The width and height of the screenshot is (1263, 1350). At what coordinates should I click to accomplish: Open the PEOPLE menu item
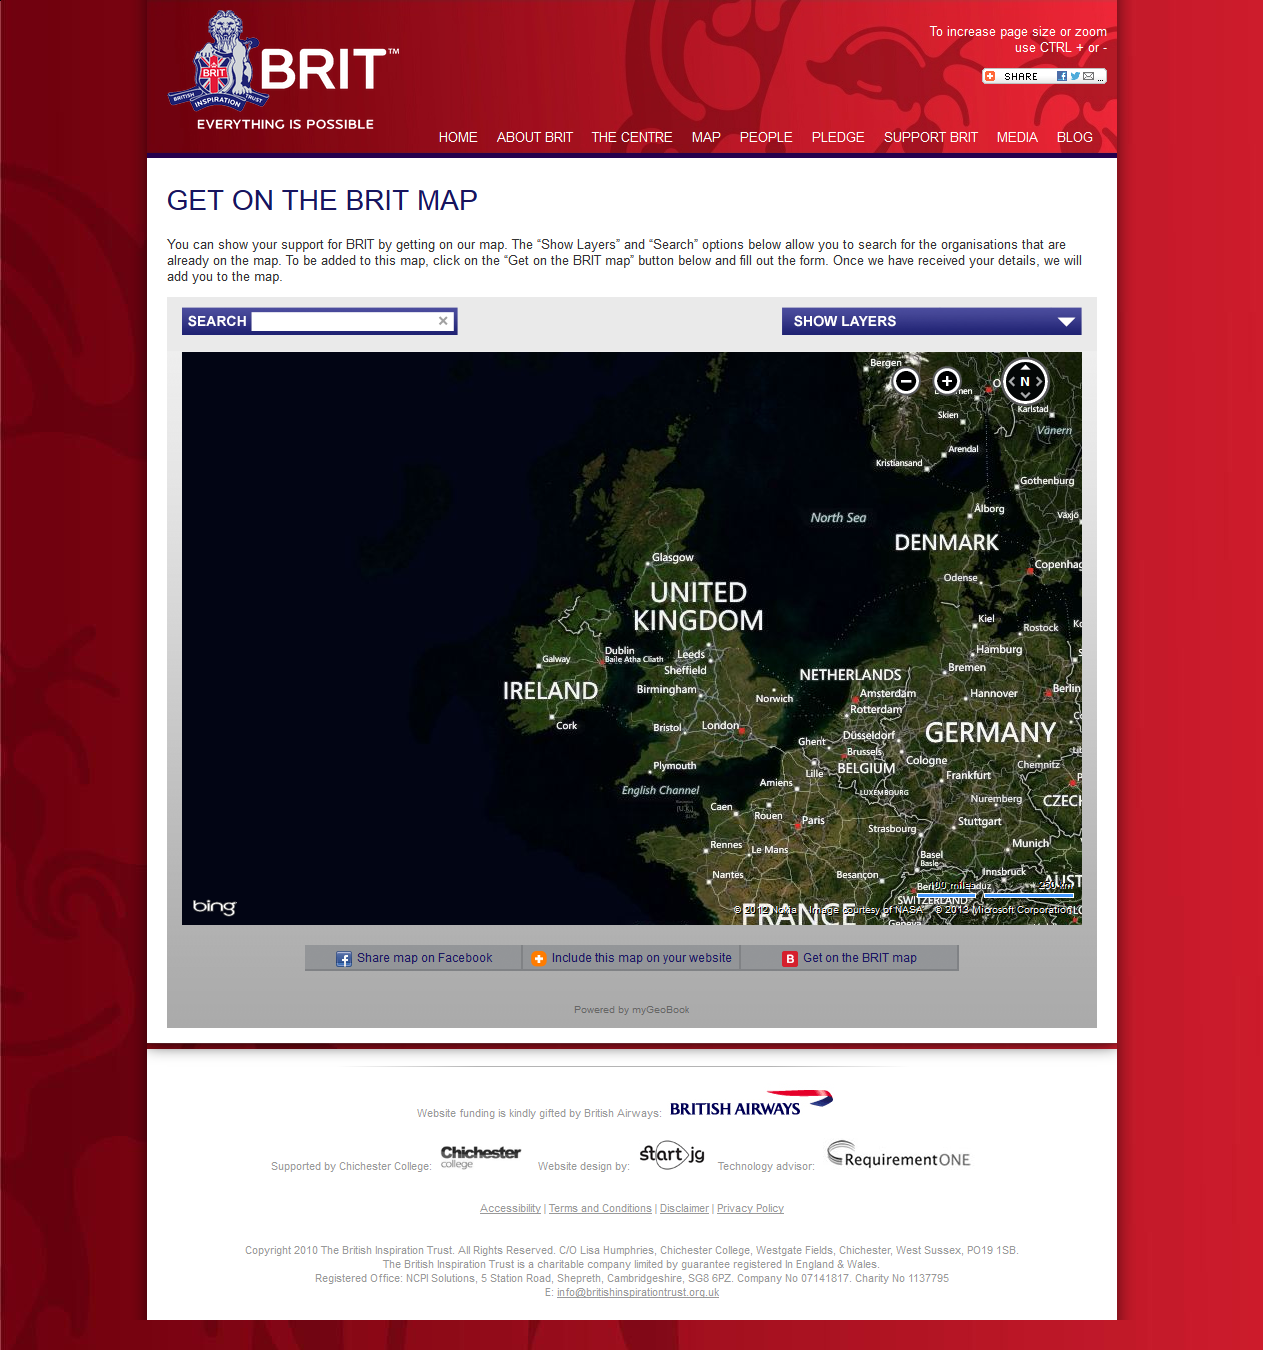click(x=766, y=137)
